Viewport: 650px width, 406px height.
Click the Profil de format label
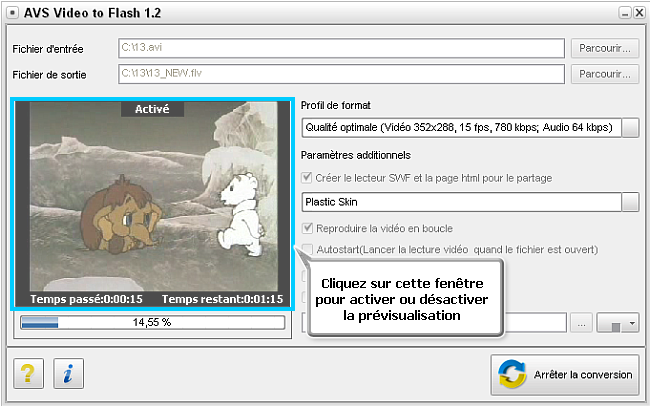(x=335, y=105)
